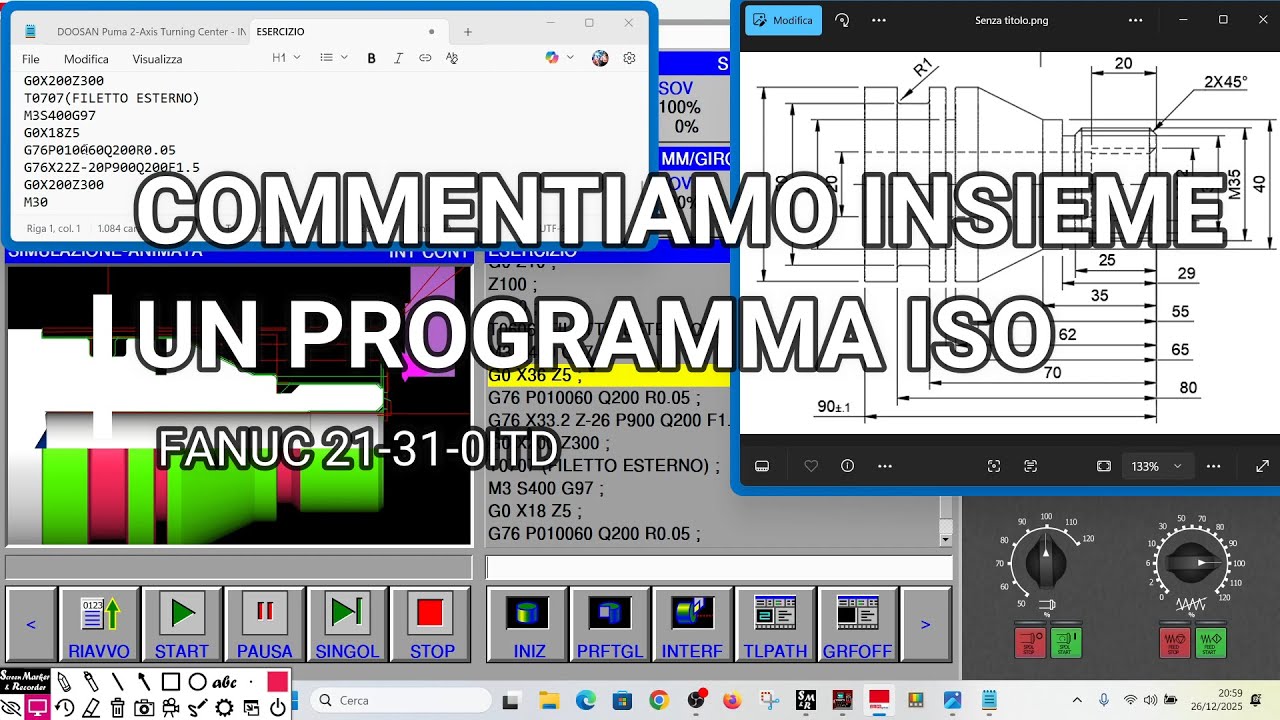Screen dimensions: 1280x720
Task: Click Modifica button in Photos
Action: (784, 20)
